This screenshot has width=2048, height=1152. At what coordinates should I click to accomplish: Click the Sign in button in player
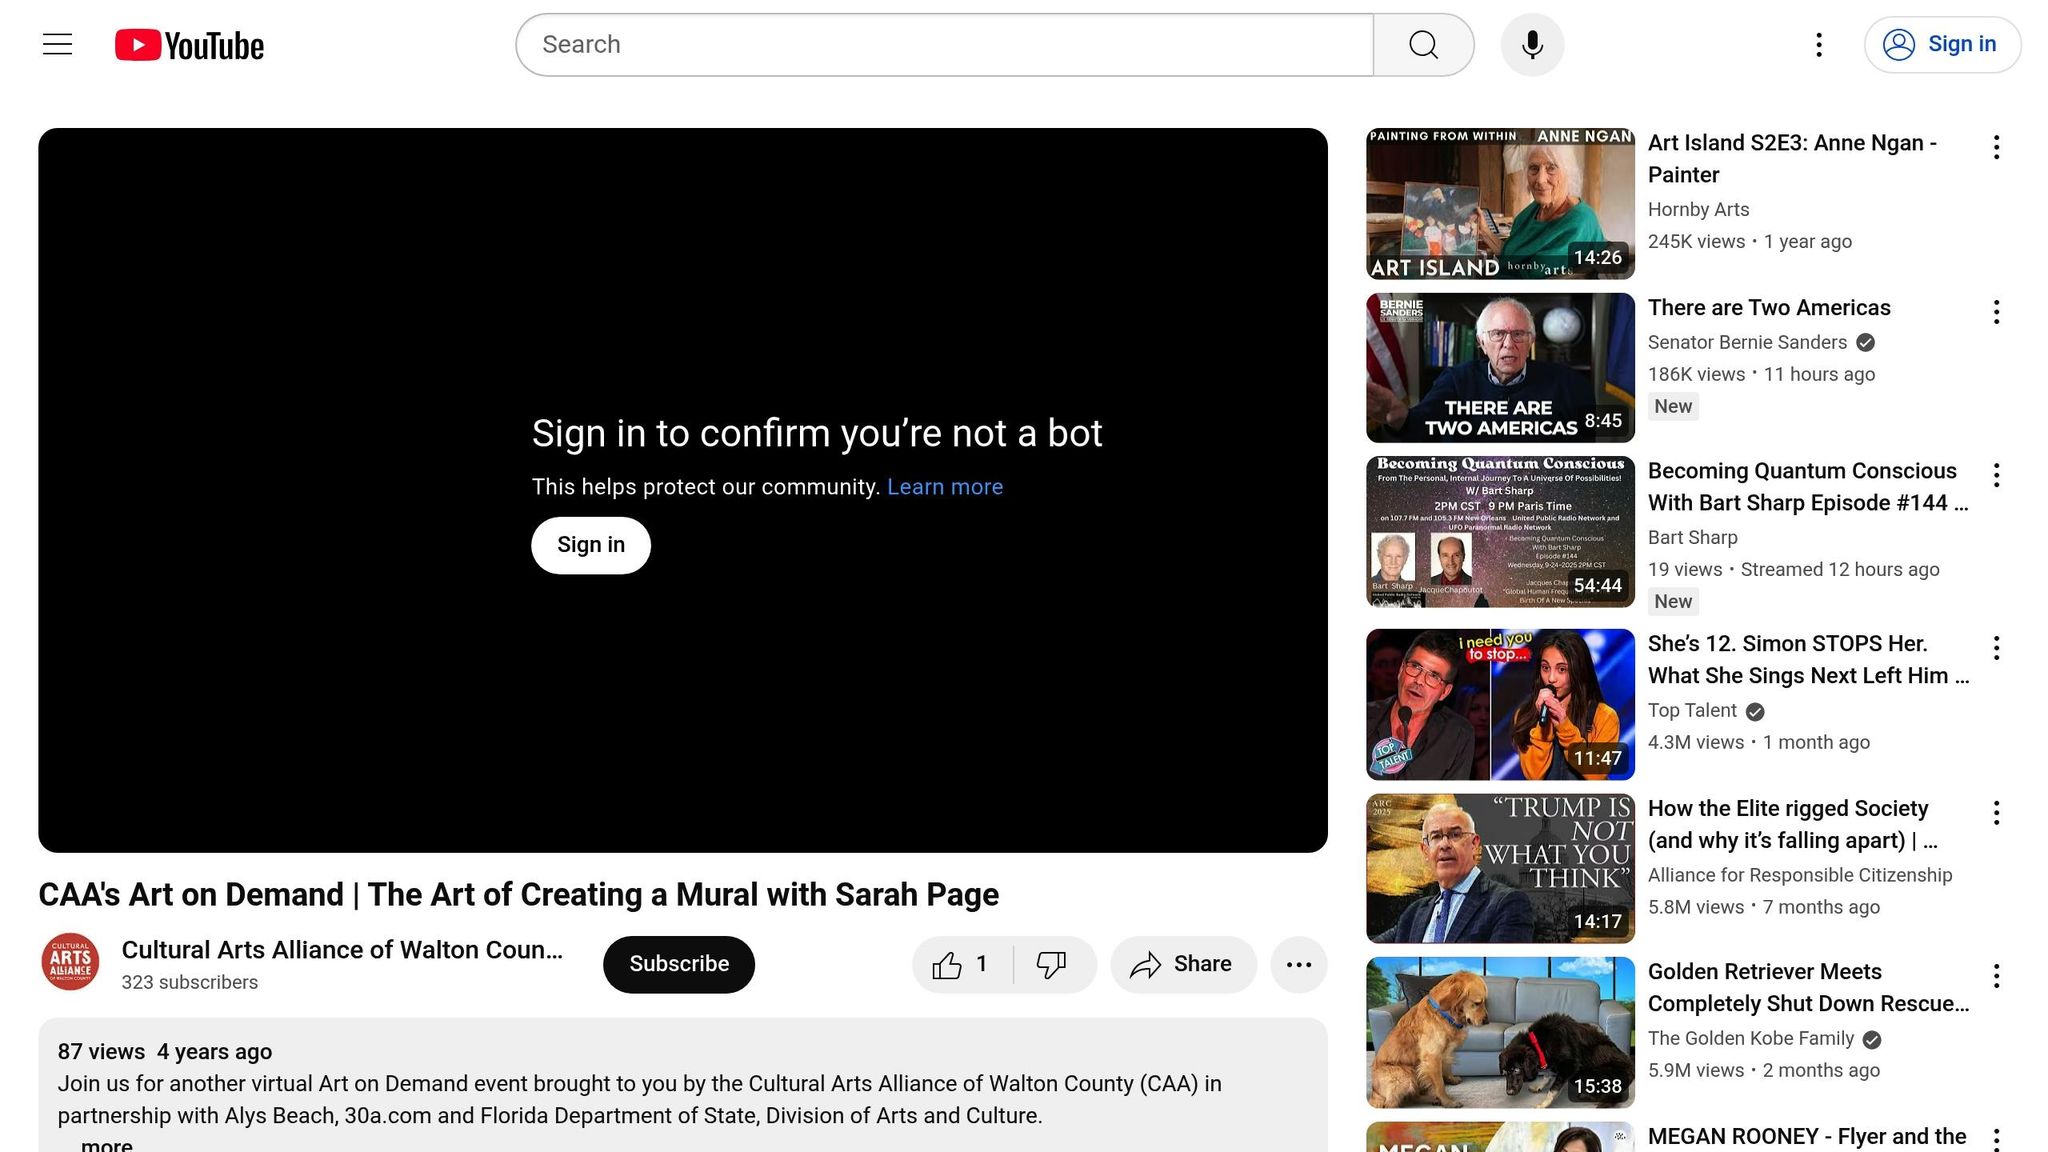pos(591,545)
